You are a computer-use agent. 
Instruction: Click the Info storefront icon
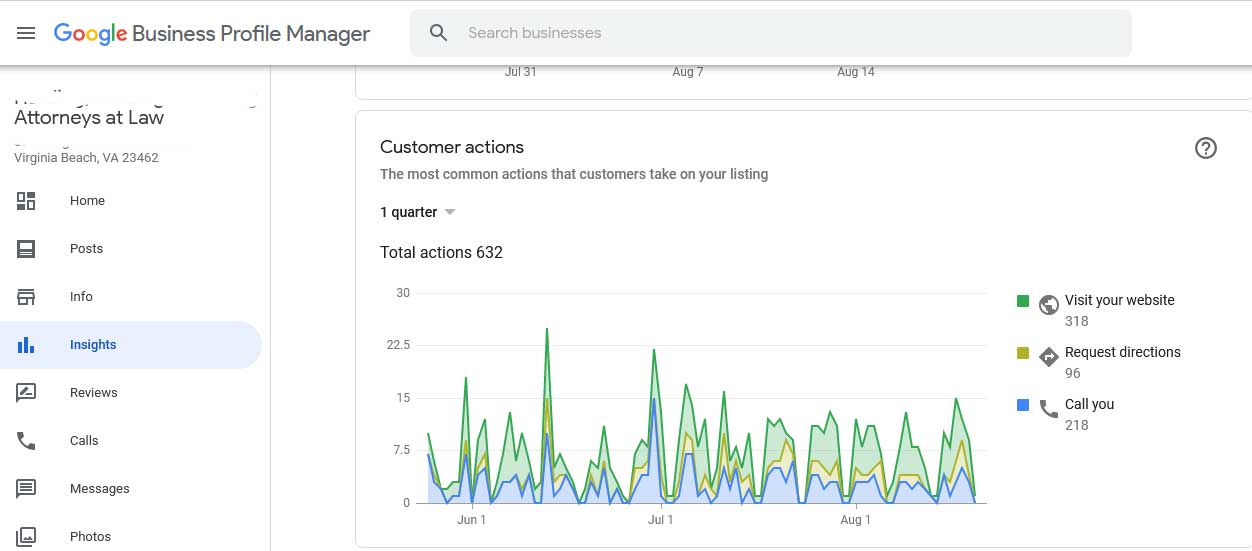(26, 297)
